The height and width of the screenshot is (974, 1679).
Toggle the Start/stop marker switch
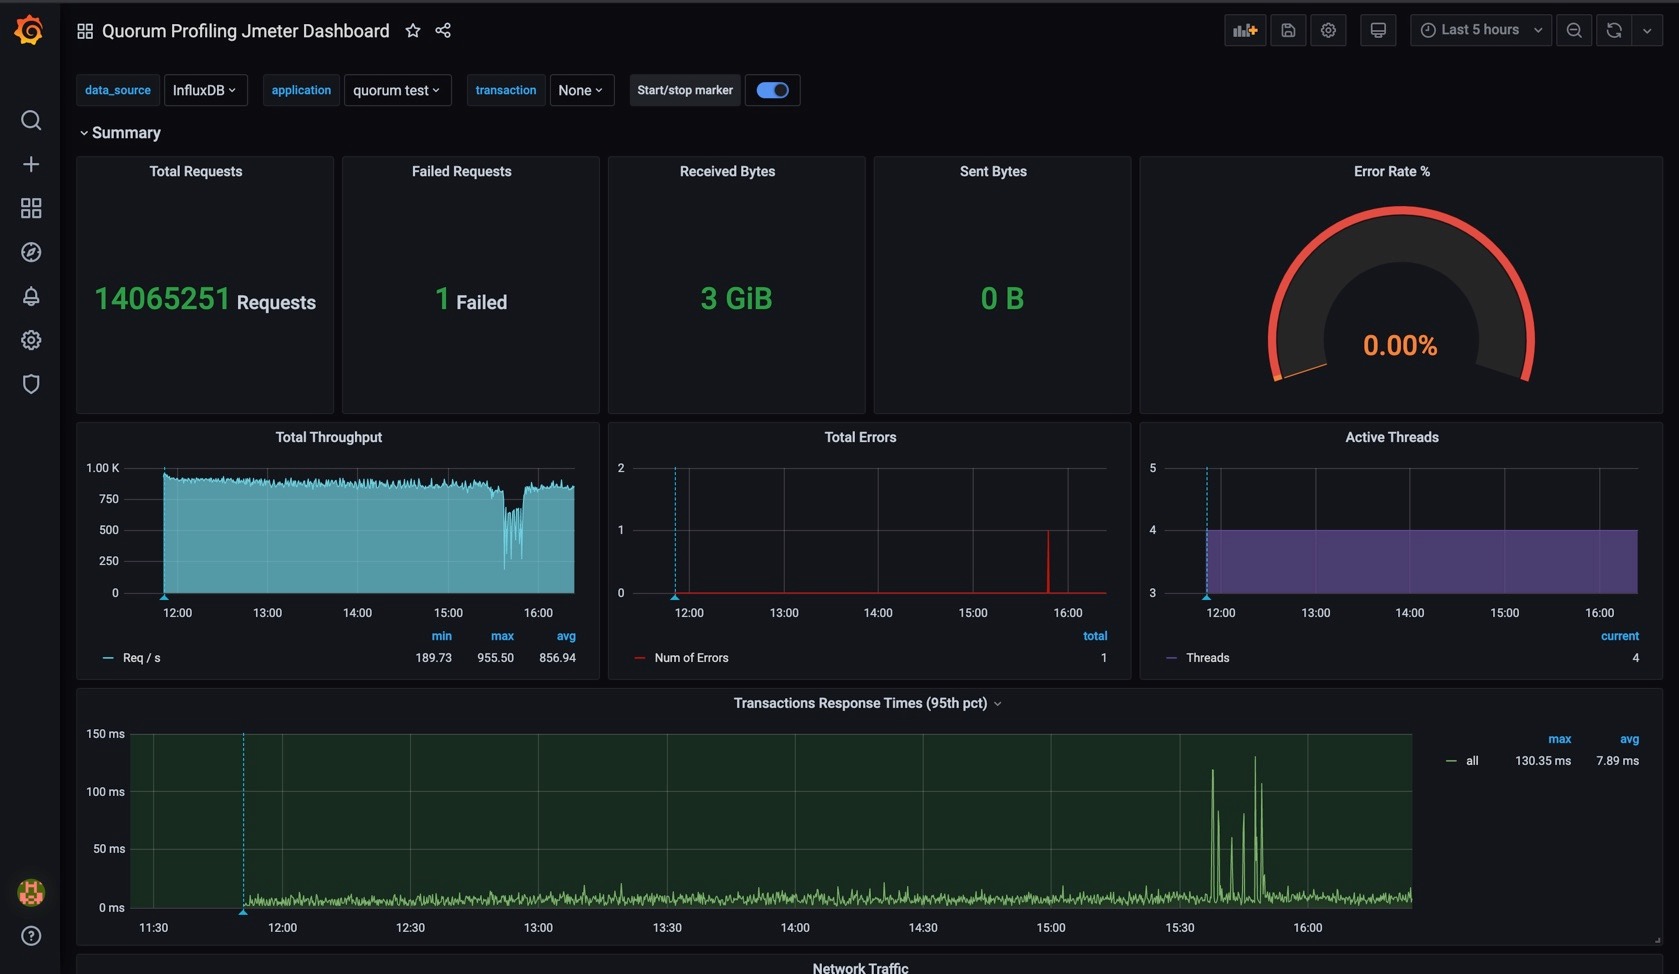(x=772, y=90)
